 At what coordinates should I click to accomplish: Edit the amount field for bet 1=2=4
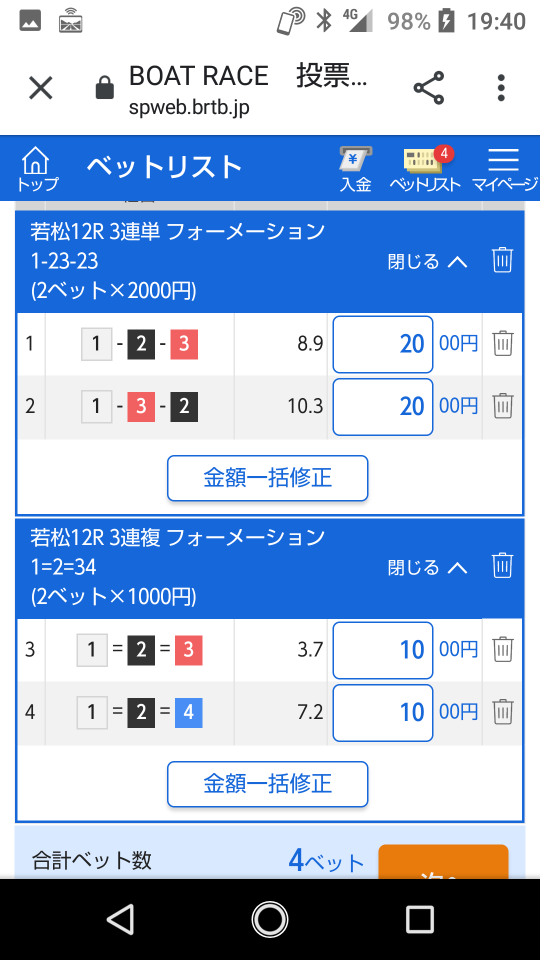[x=383, y=713]
